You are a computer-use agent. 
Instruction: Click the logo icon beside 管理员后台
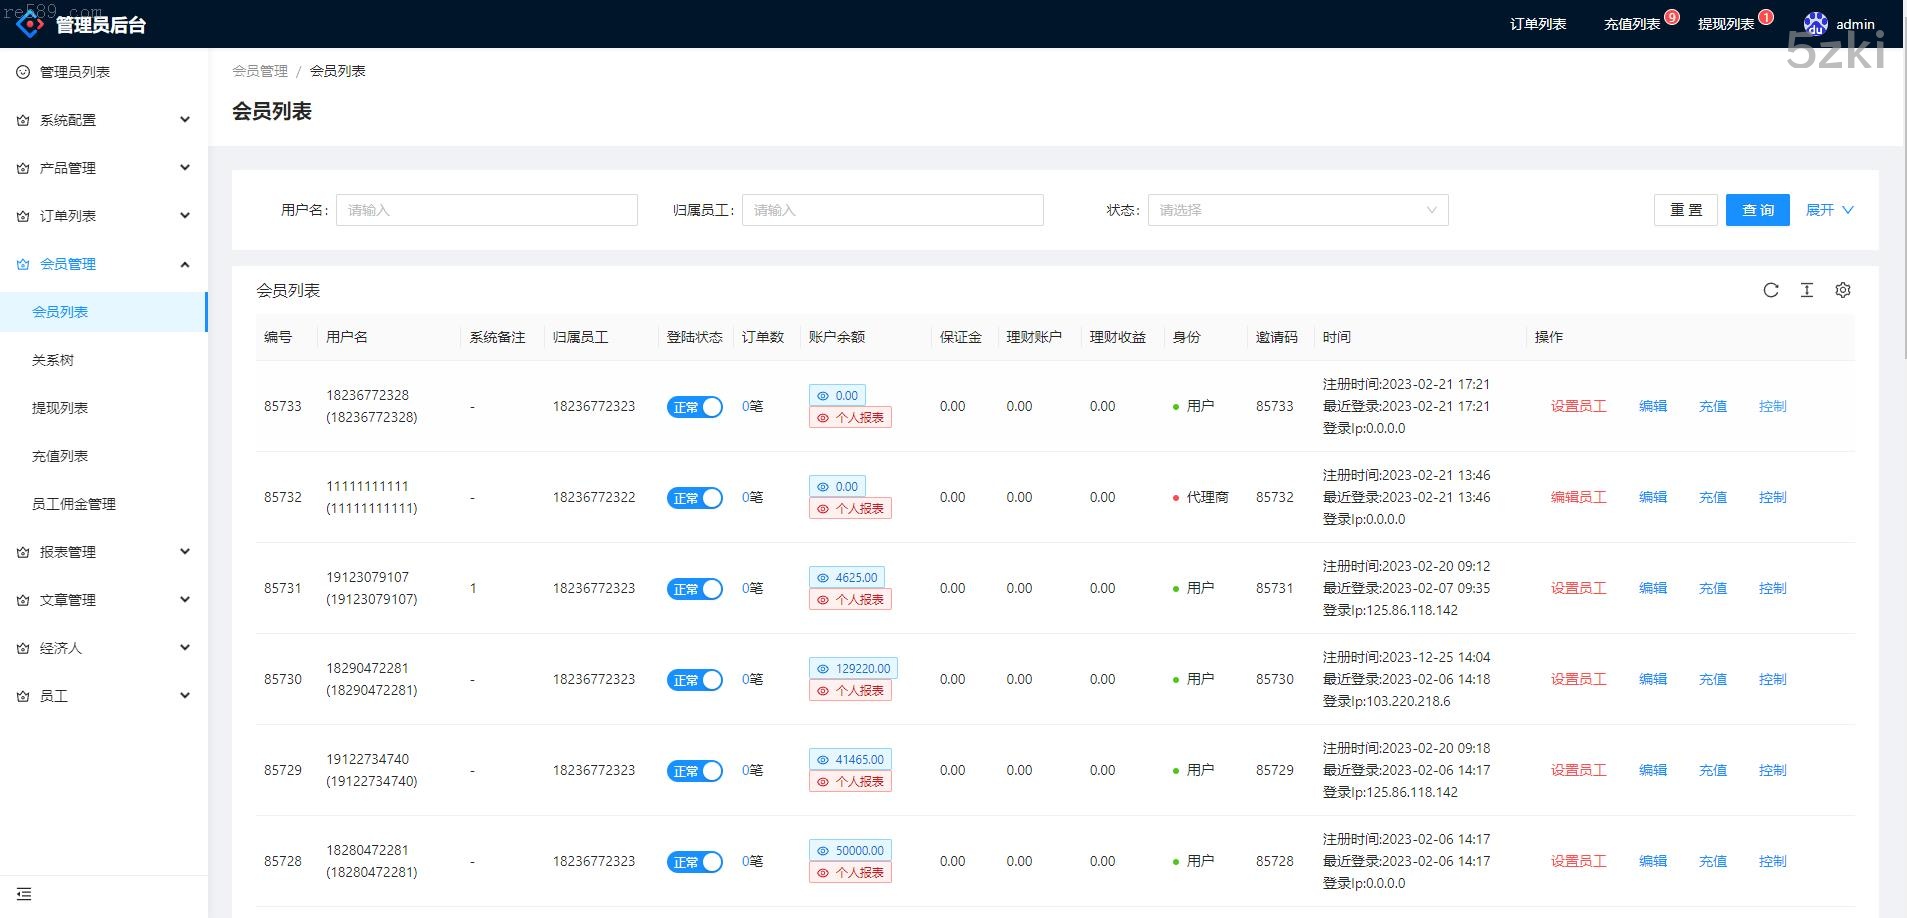(30, 22)
